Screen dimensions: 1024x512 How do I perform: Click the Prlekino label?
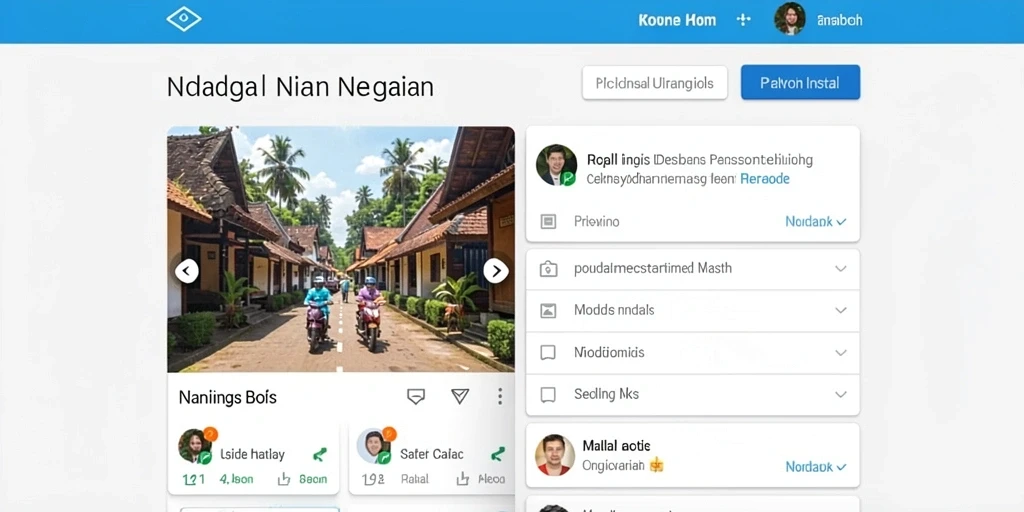597,221
